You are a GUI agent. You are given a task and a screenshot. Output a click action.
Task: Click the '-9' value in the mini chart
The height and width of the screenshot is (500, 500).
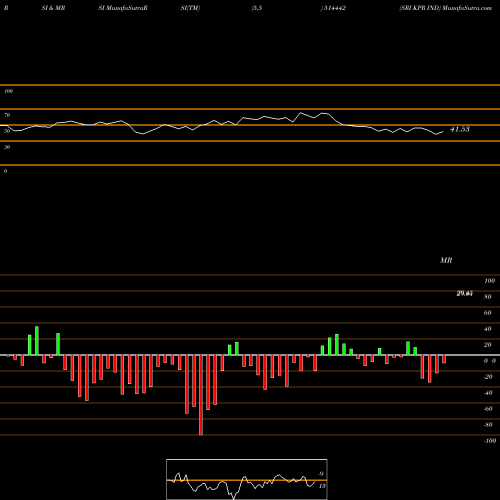click(x=320, y=474)
